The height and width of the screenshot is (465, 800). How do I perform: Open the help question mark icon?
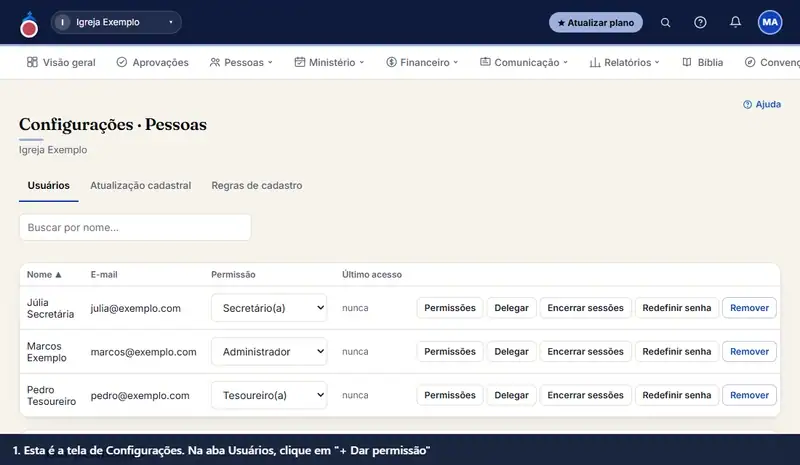700,22
